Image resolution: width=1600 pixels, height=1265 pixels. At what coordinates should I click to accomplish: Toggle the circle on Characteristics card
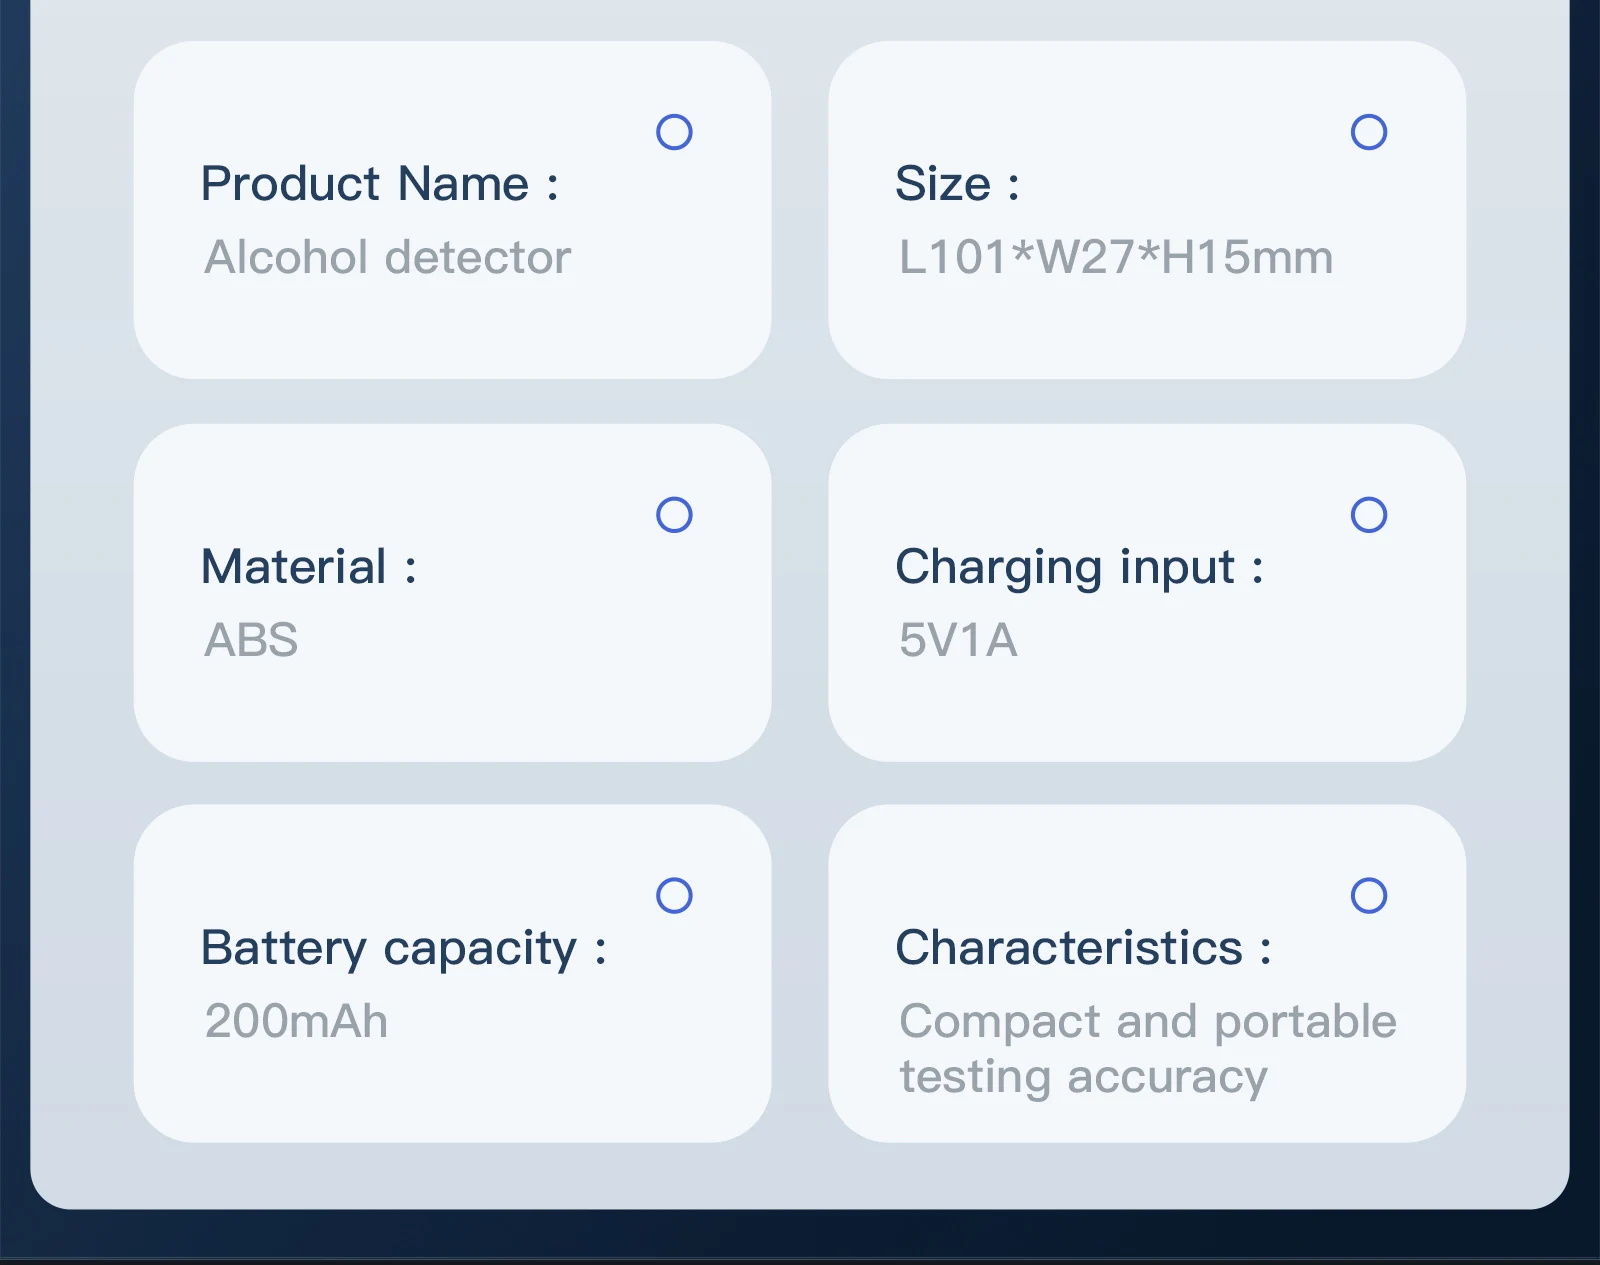coord(1368,896)
